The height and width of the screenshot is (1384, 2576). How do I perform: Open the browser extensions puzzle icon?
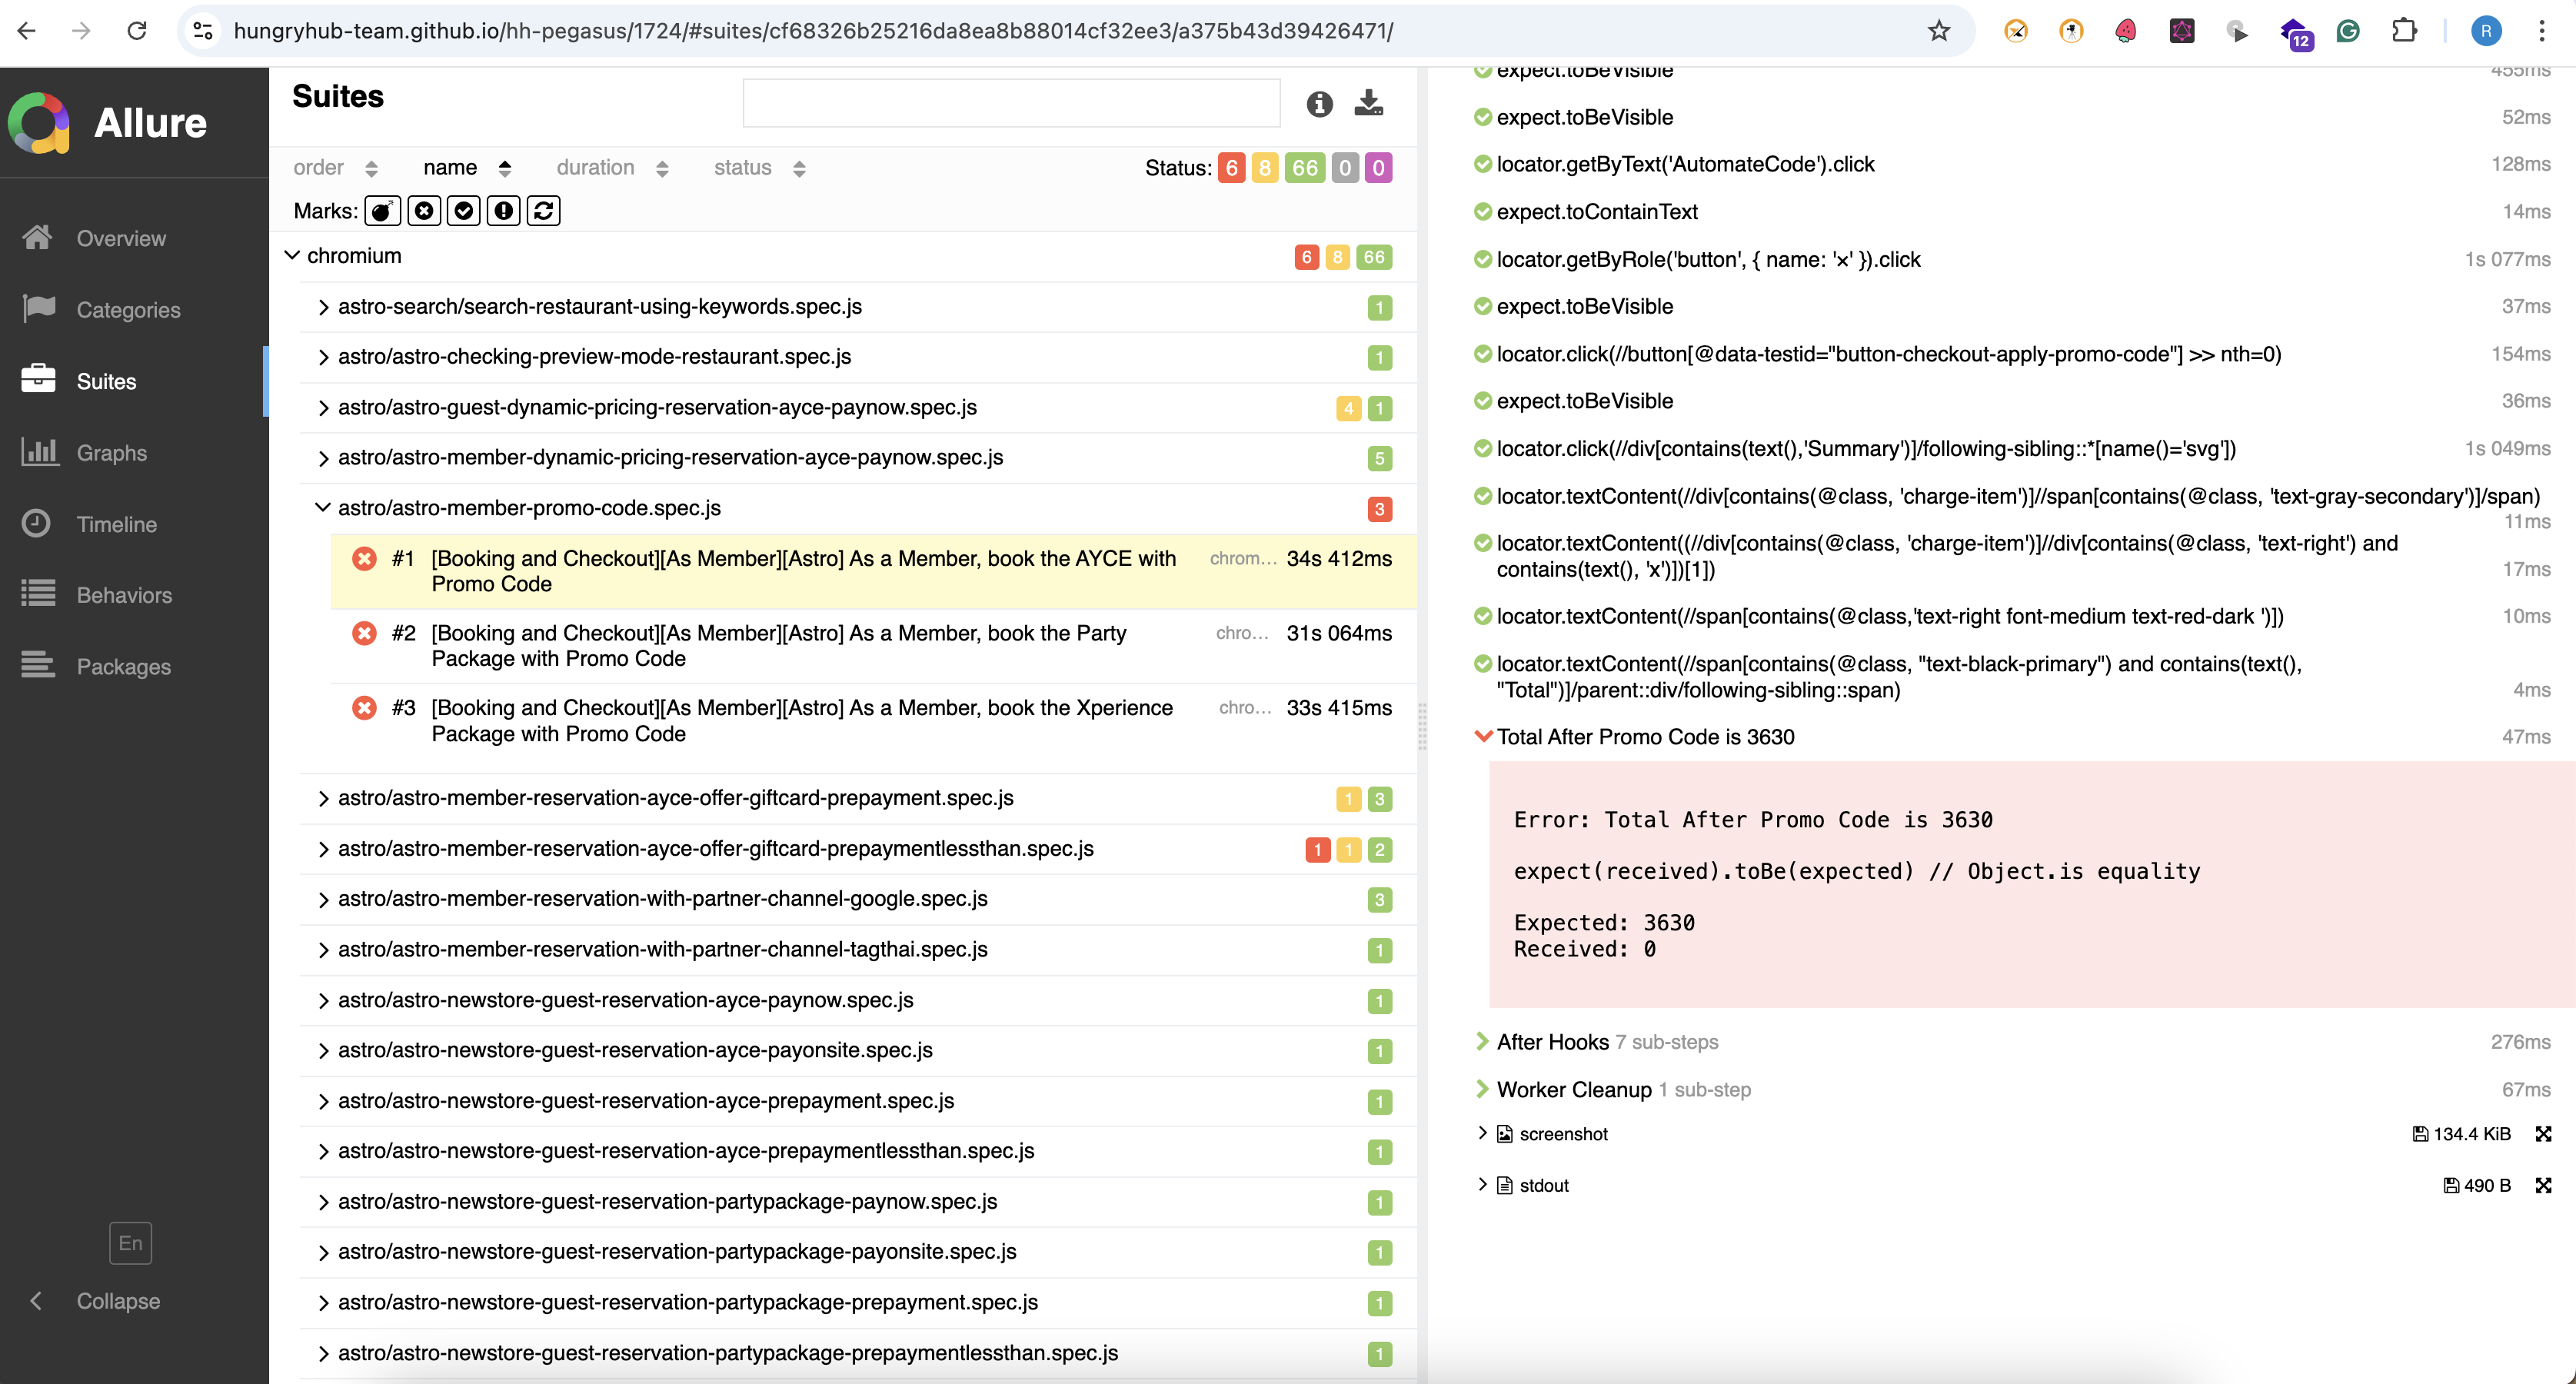click(x=2404, y=31)
